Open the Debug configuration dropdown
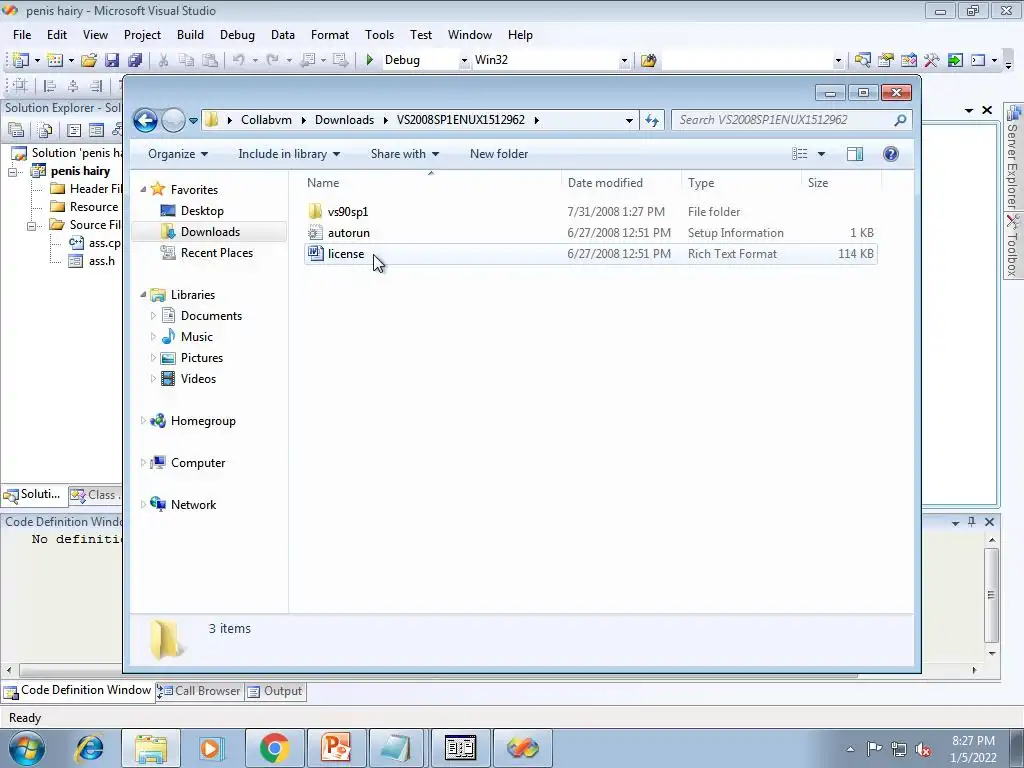The width and height of the screenshot is (1024, 768). (464, 61)
